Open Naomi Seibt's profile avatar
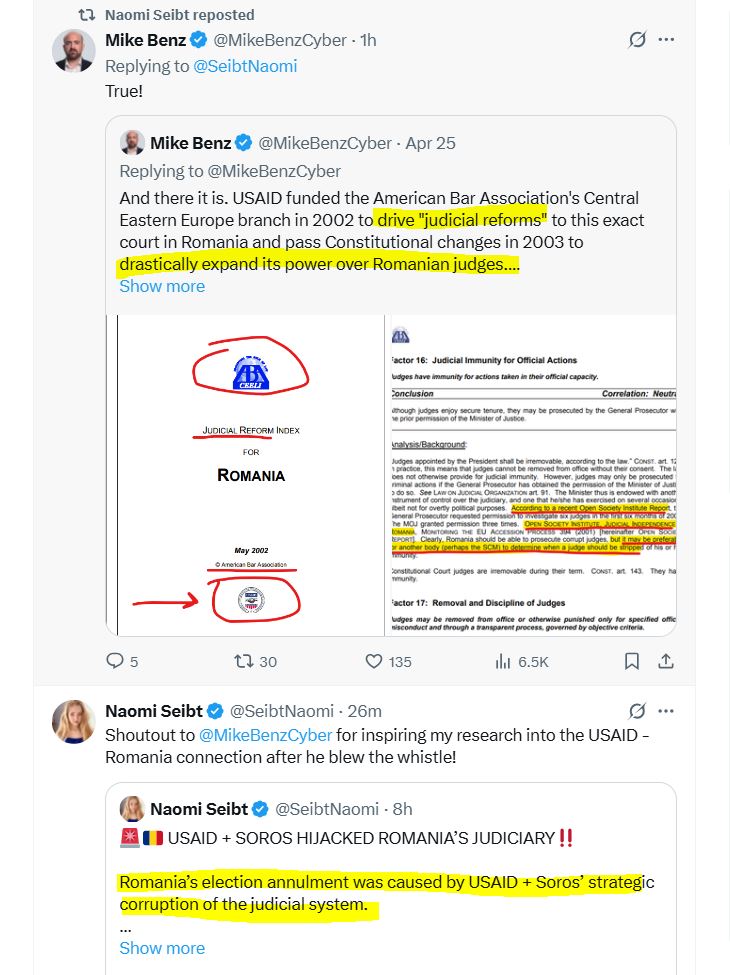This screenshot has width=730, height=975. pos(74,722)
